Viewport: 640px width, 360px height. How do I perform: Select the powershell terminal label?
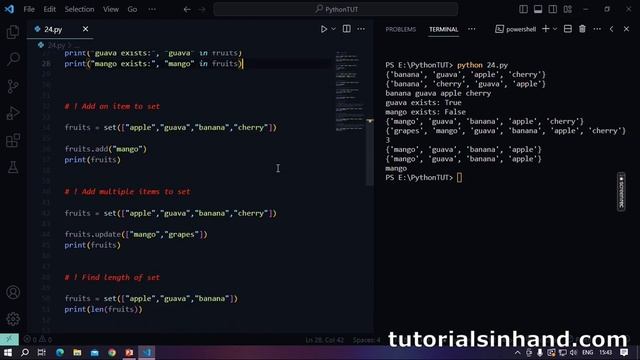(516, 29)
